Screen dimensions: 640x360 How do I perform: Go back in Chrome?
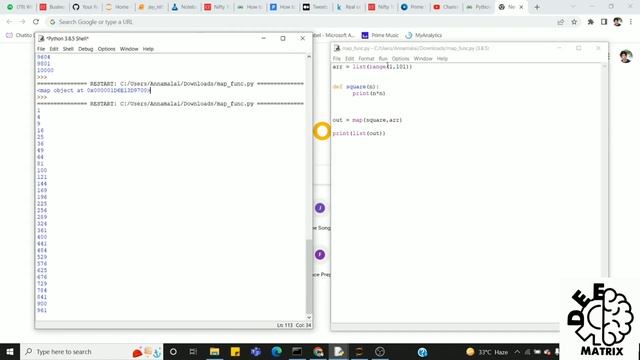point(9,22)
